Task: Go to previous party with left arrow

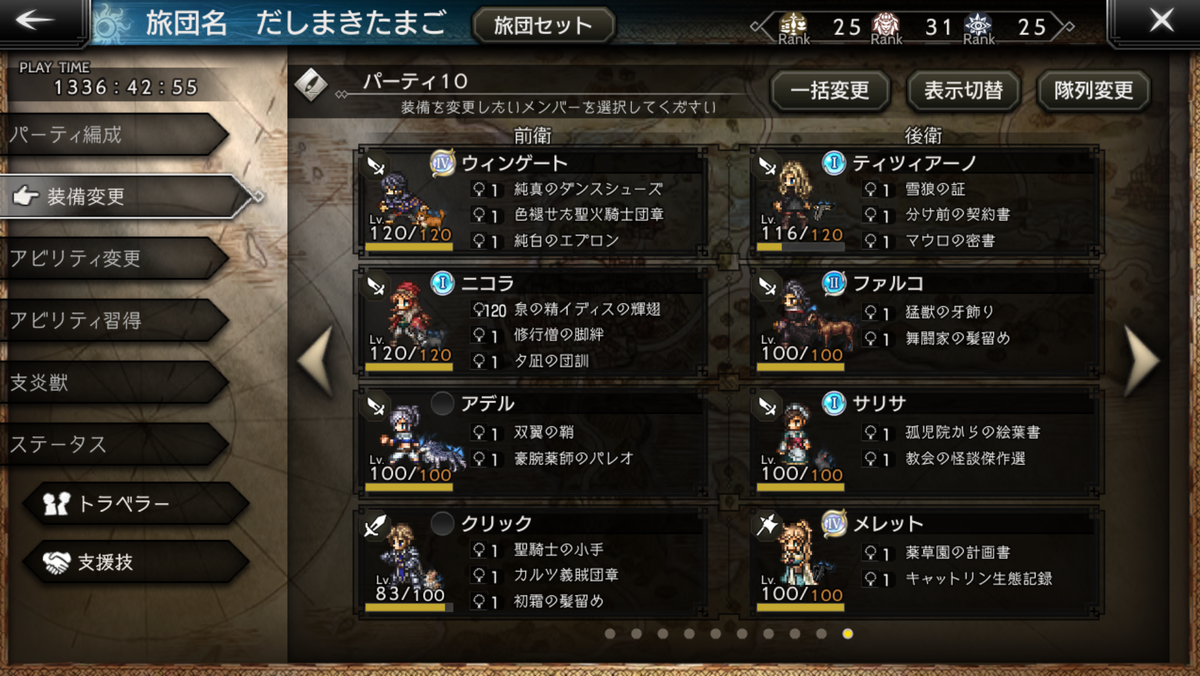Action: [x=315, y=362]
